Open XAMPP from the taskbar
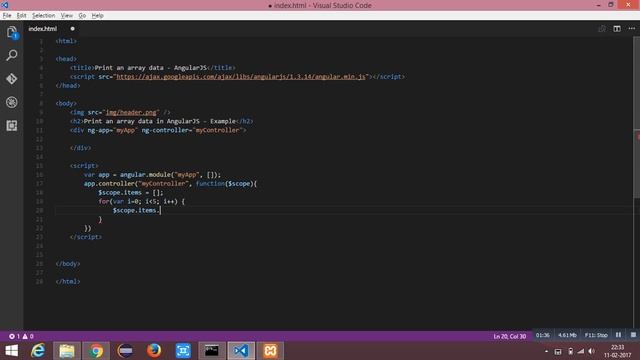Screen dimensions: 640x360 (x=270, y=351)
